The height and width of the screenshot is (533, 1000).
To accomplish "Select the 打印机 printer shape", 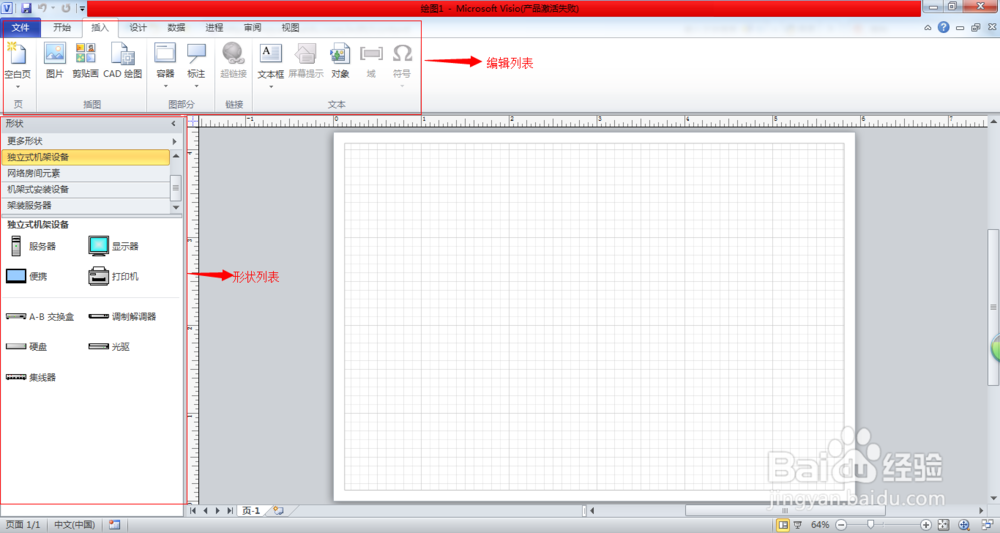I will (113, 276).
